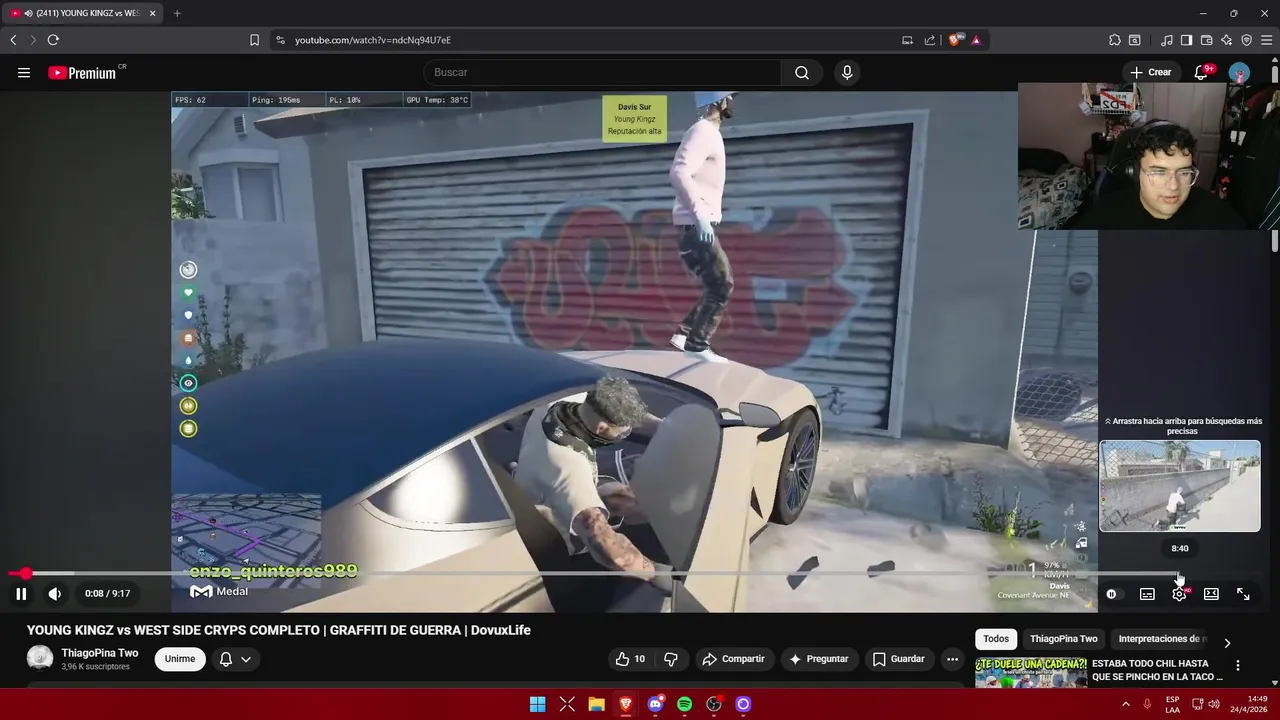
Task: Click the red playhead scrubber dot
Action: 26,574
